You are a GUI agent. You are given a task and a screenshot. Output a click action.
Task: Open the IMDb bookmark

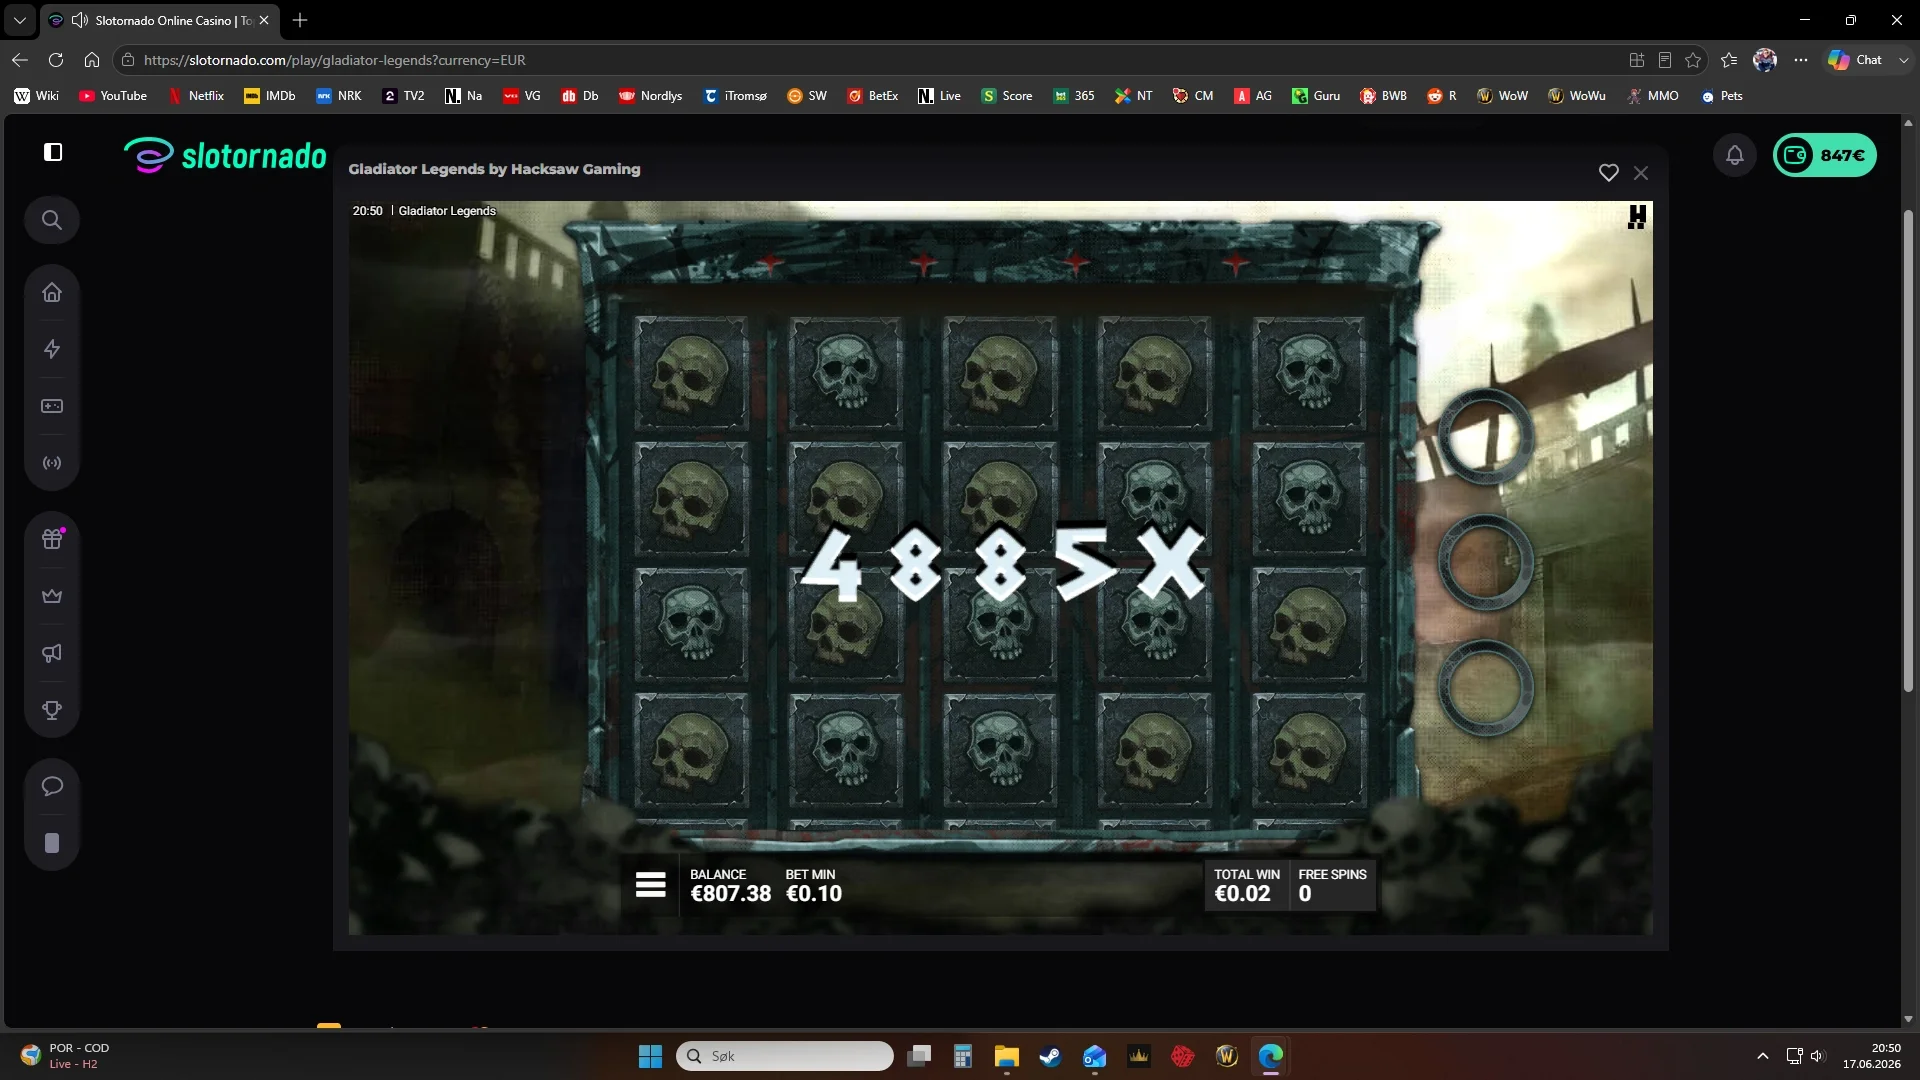point(270,96)
